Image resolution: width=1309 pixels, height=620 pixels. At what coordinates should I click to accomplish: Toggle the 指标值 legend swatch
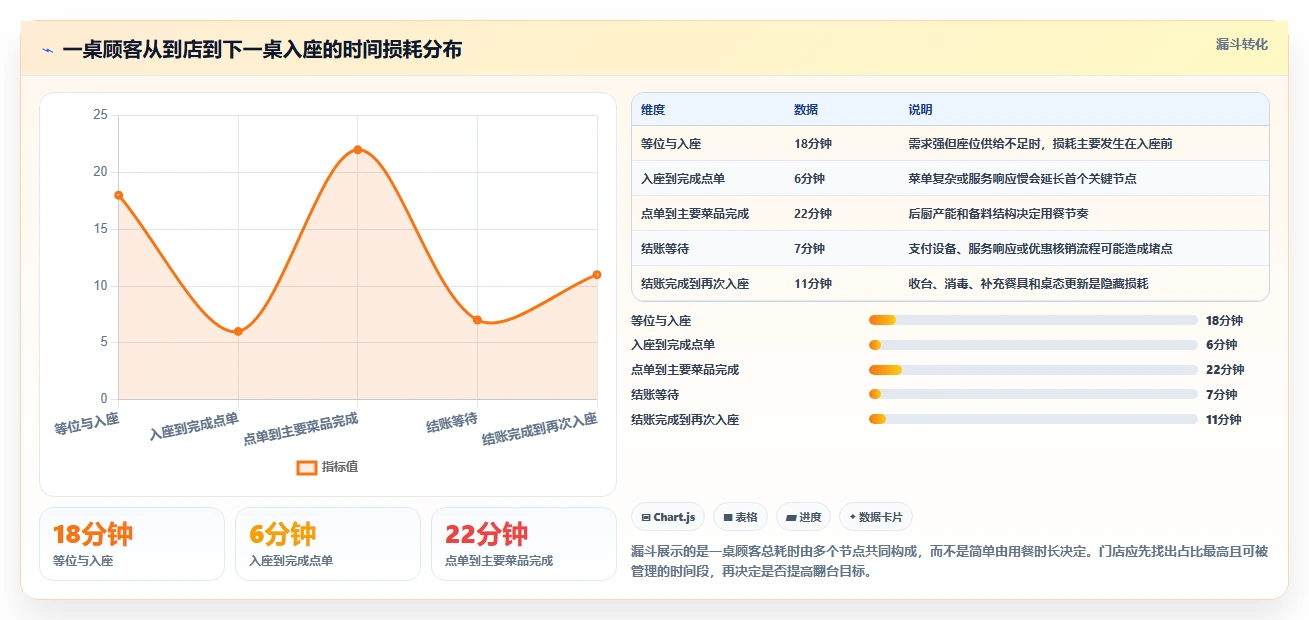[307, 467]
